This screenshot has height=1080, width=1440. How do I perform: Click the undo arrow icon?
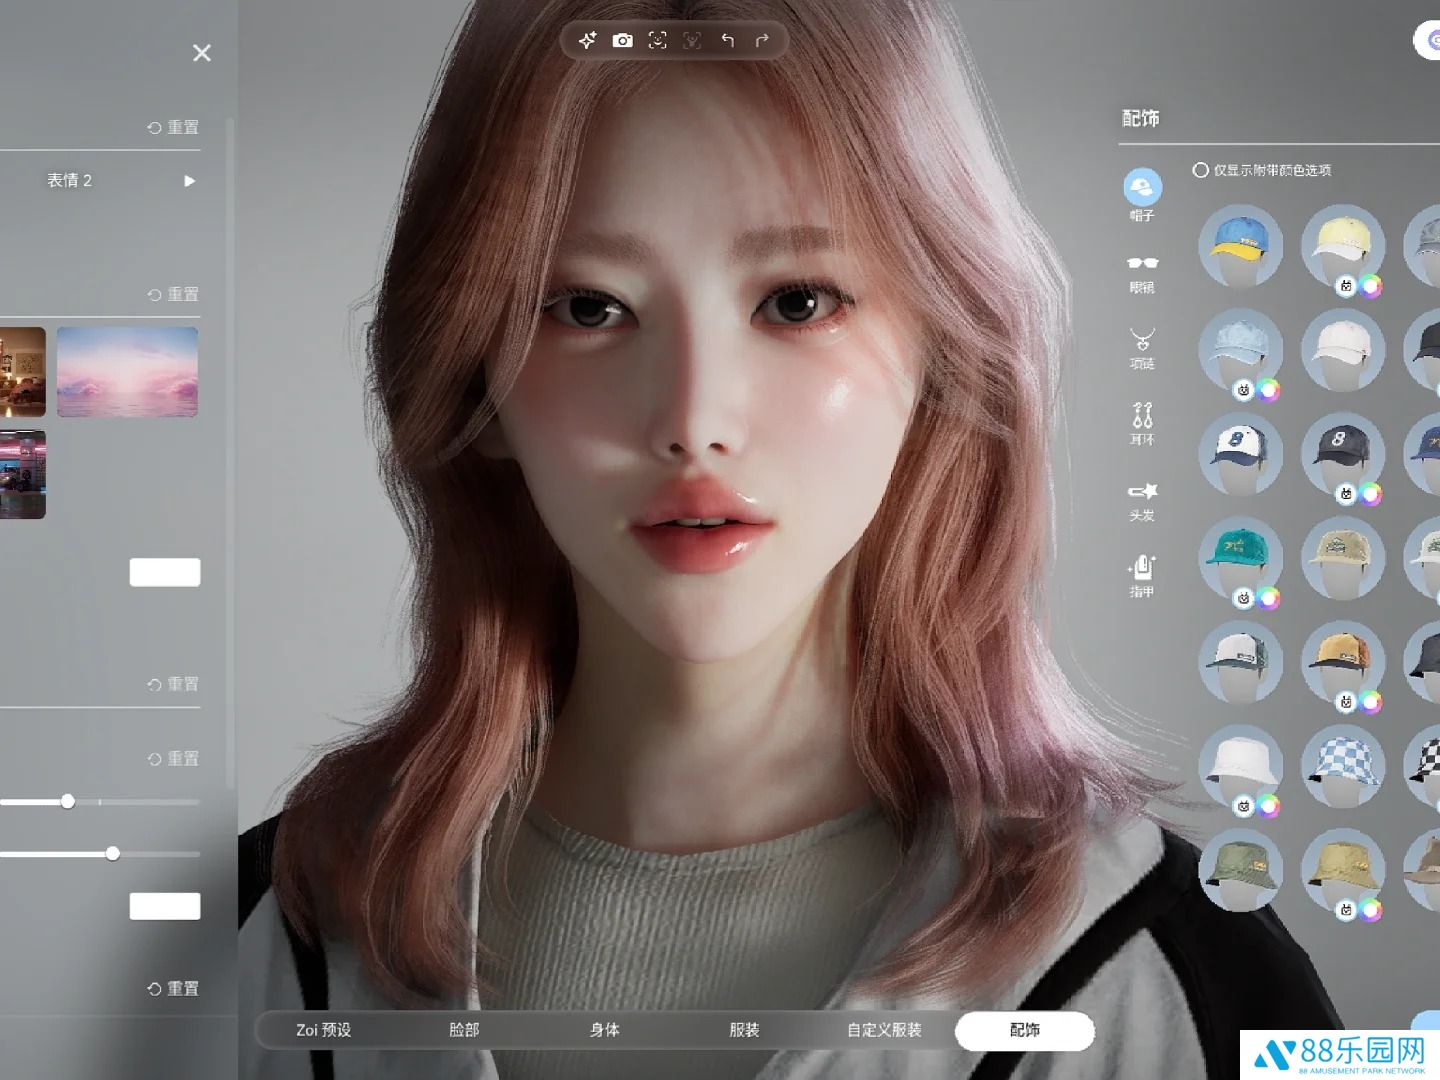click(x=727, y=40)
